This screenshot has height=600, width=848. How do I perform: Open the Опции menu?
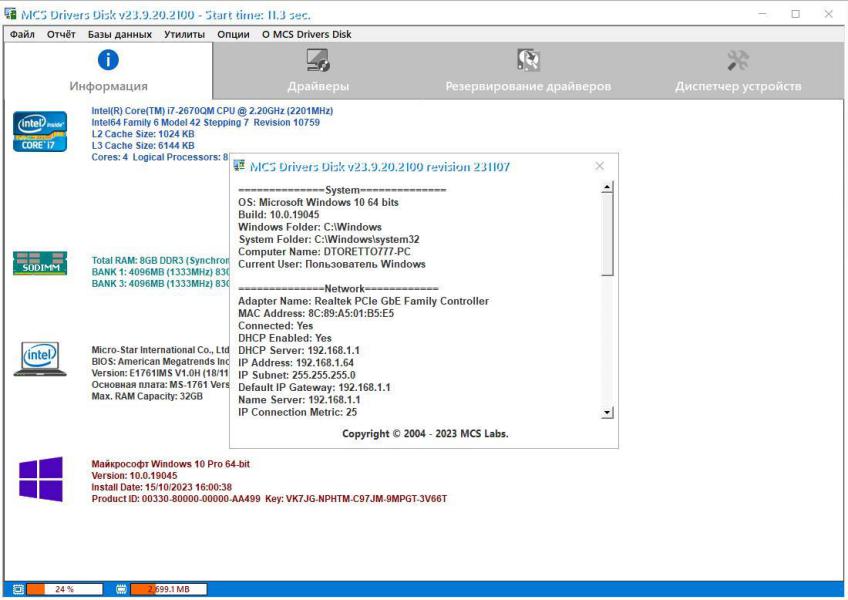click(233, 34)
